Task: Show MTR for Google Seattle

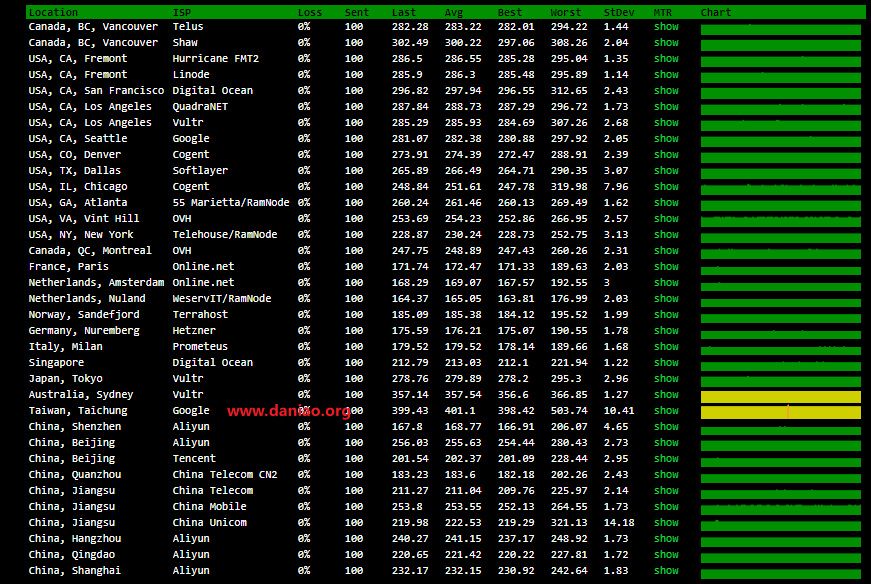Action: (666, 138)
